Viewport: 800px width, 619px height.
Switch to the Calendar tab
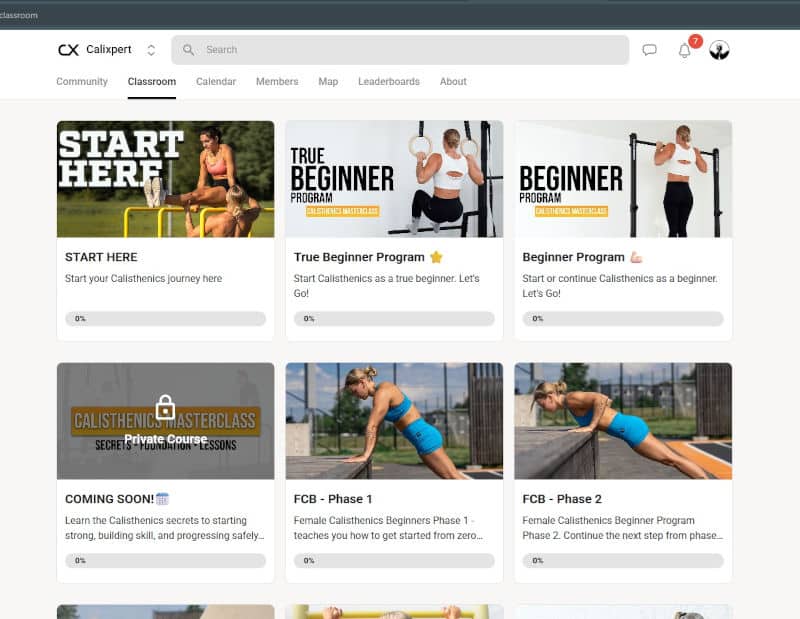tap(216, 81)
